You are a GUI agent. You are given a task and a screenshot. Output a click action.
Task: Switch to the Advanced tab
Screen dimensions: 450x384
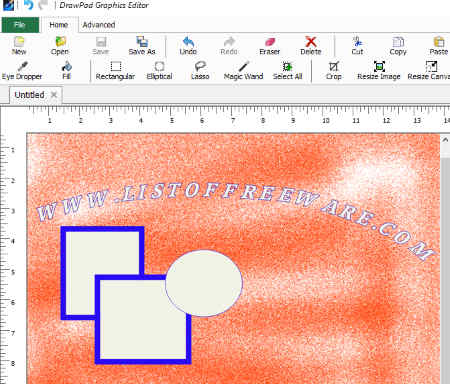click(99, 25)
